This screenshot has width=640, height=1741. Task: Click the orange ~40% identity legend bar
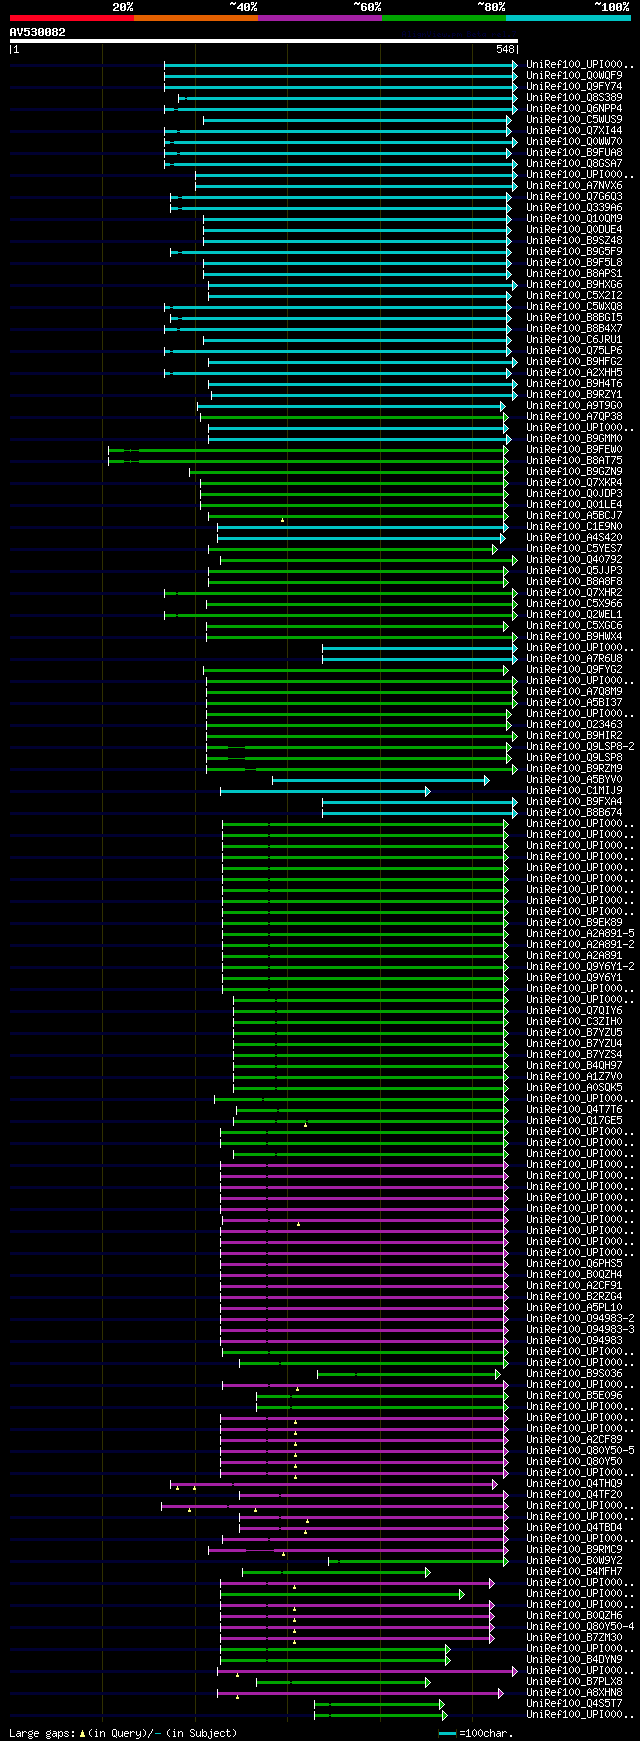(x=196, y=17)
